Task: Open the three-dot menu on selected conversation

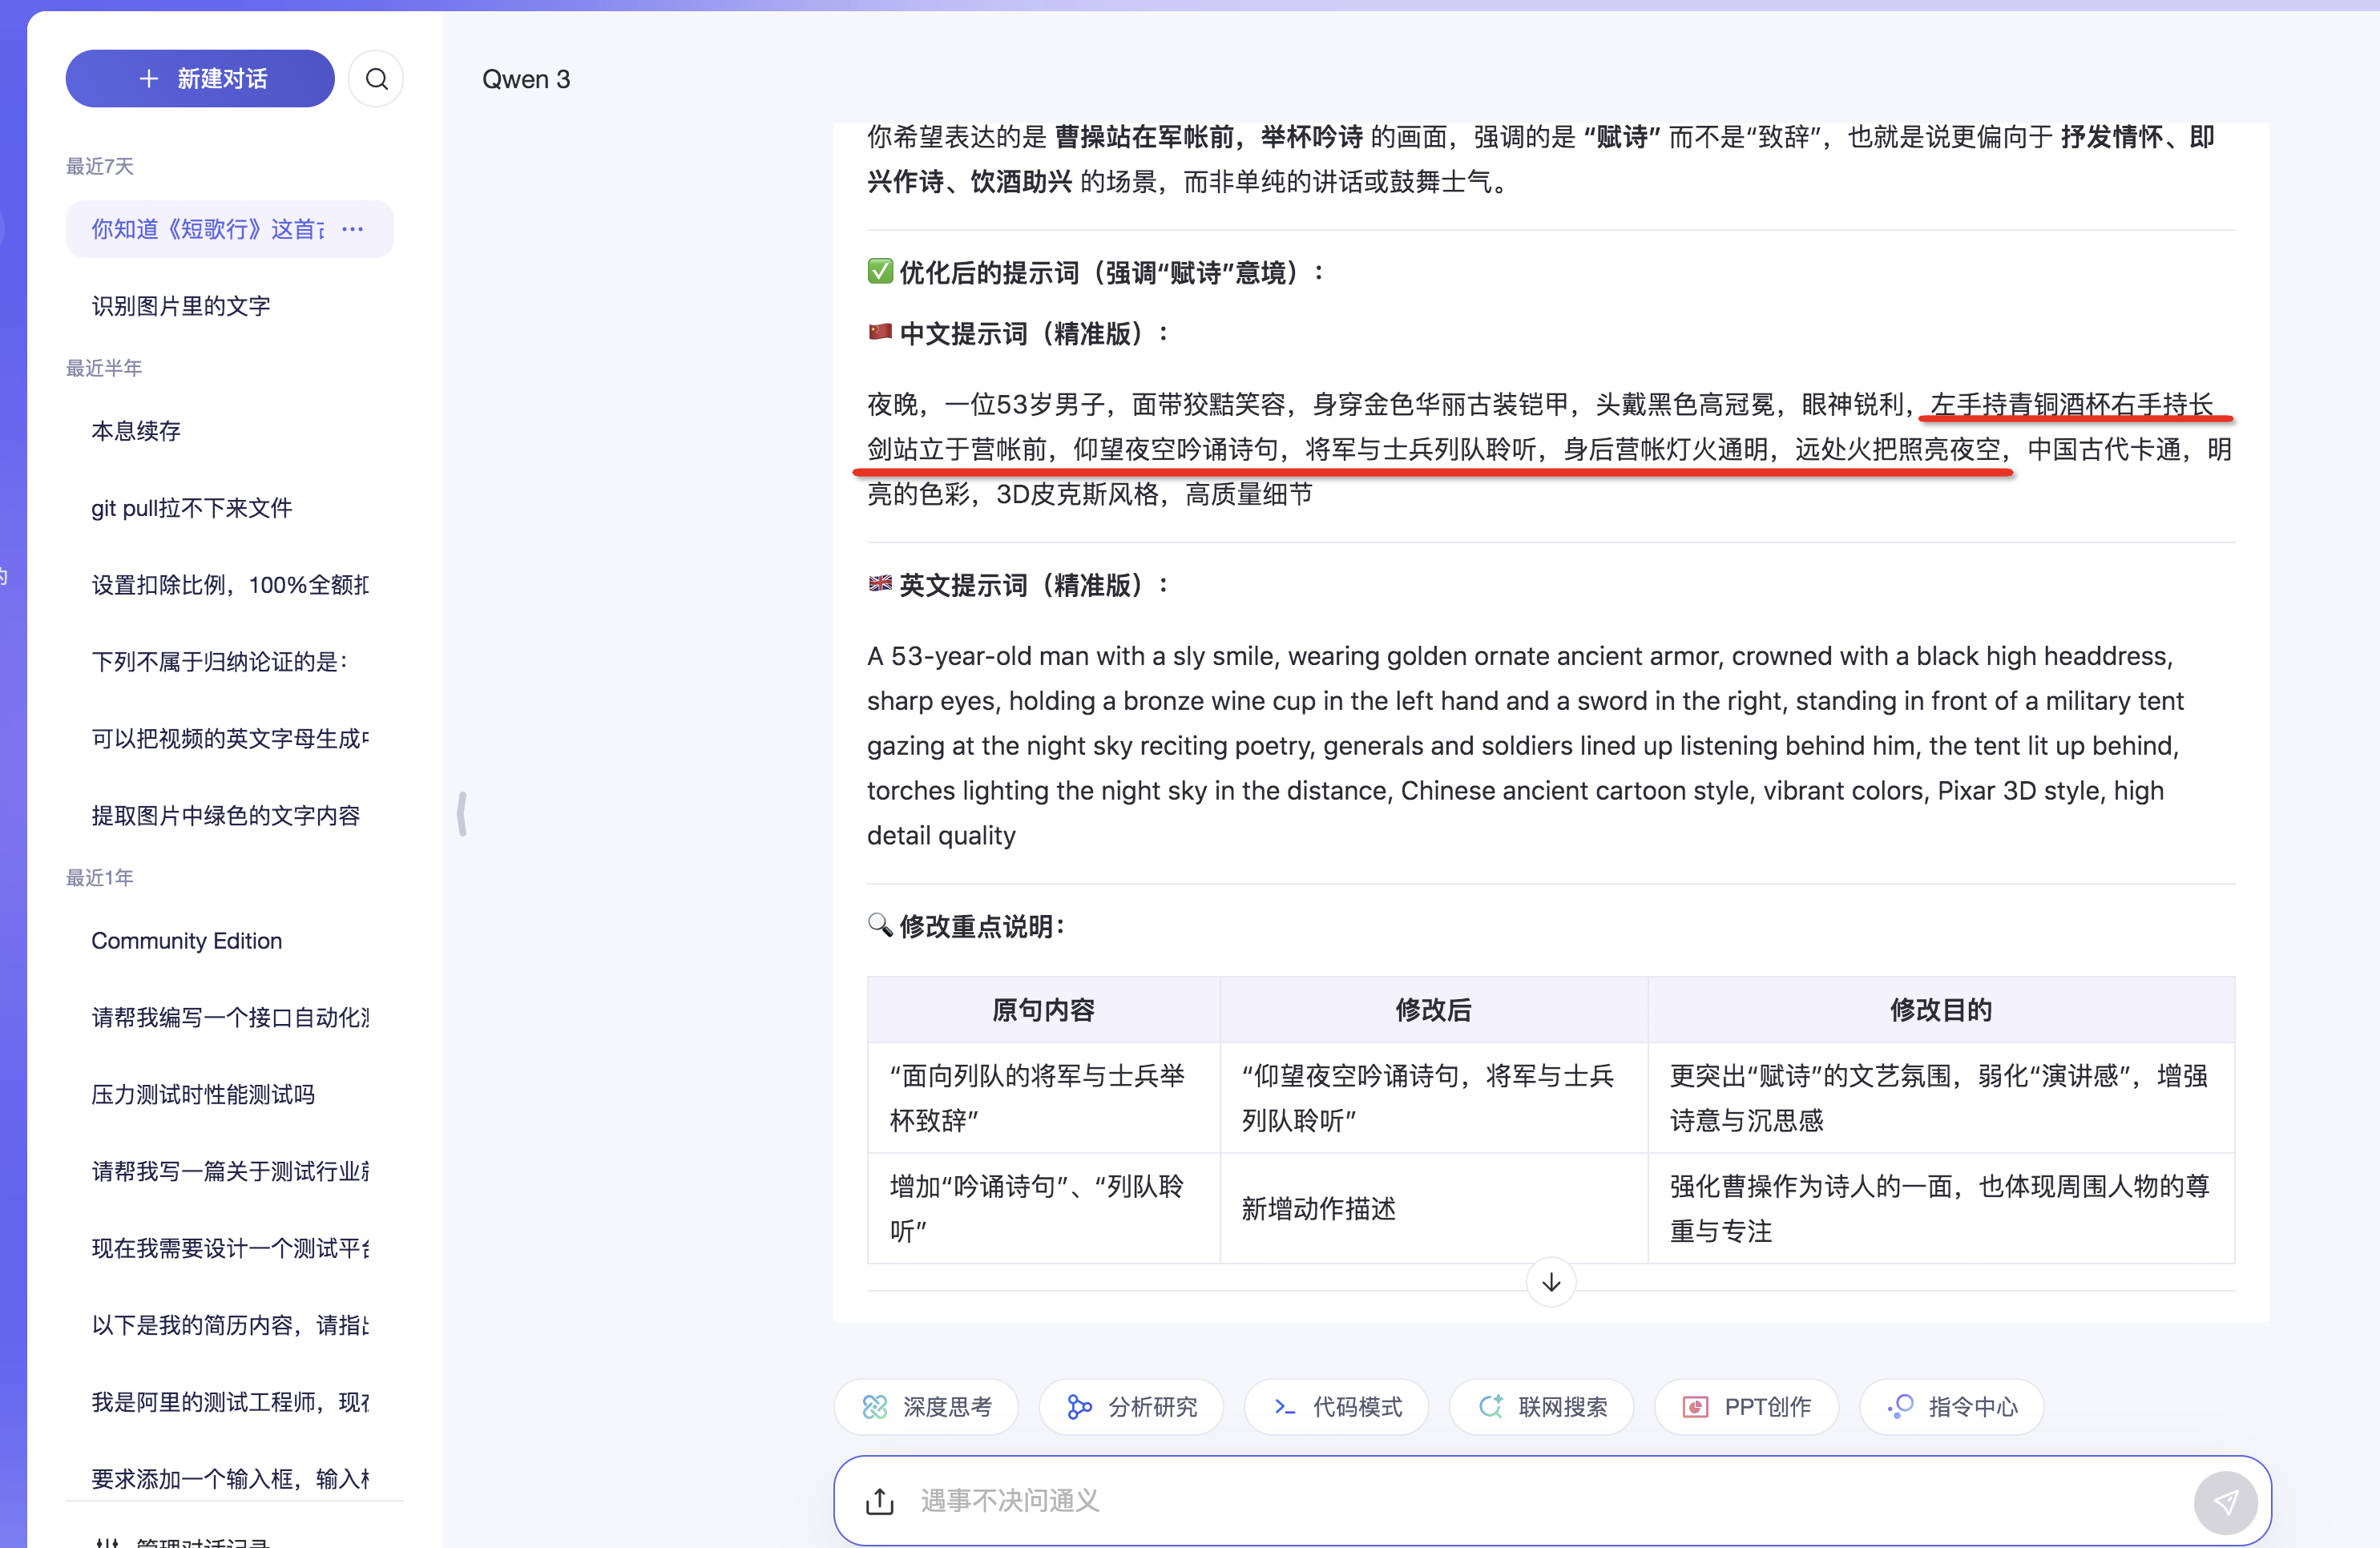Action: [x=353, y=229]
